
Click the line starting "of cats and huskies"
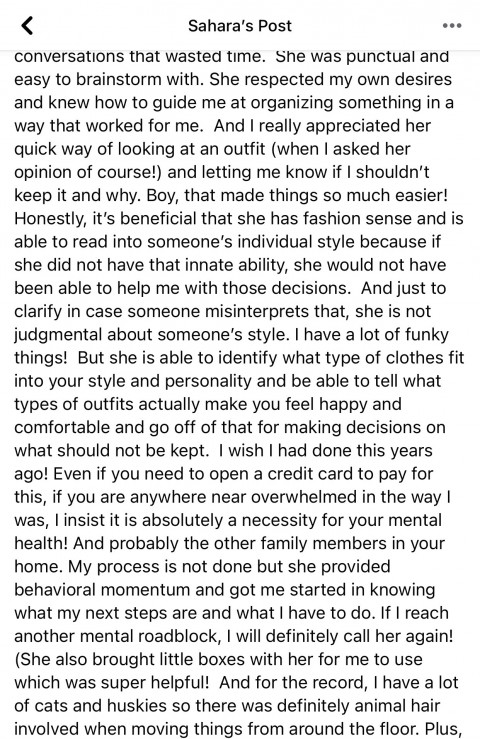[227, 706]
